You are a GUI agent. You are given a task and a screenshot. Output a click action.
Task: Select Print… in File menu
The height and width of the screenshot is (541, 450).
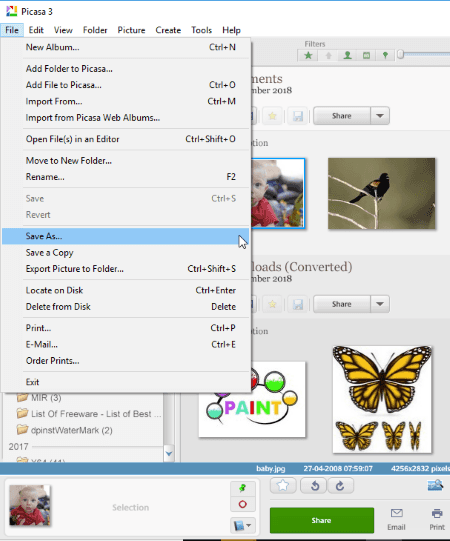pos(126,328)
